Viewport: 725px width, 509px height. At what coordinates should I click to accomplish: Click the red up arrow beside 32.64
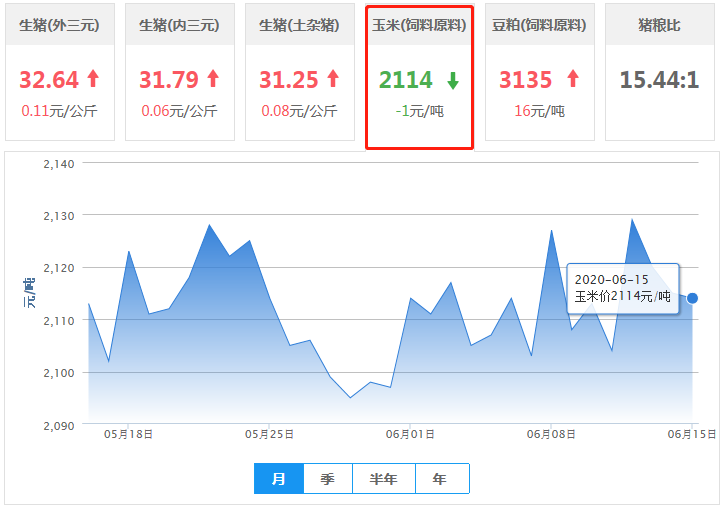coord(93,79)
